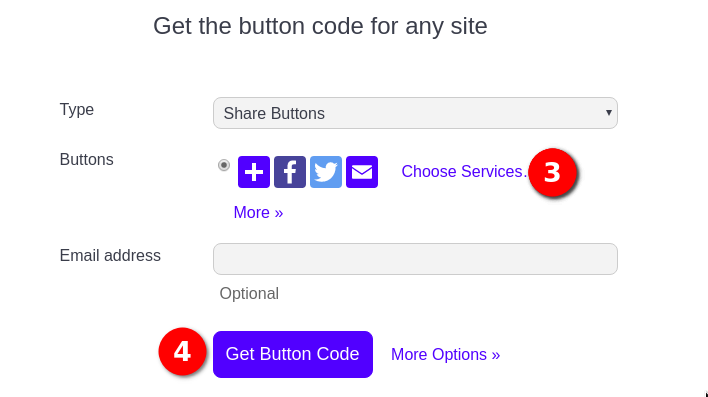Open the Type dropdown showing Share Buttons
708x397 pixels.
415,113
